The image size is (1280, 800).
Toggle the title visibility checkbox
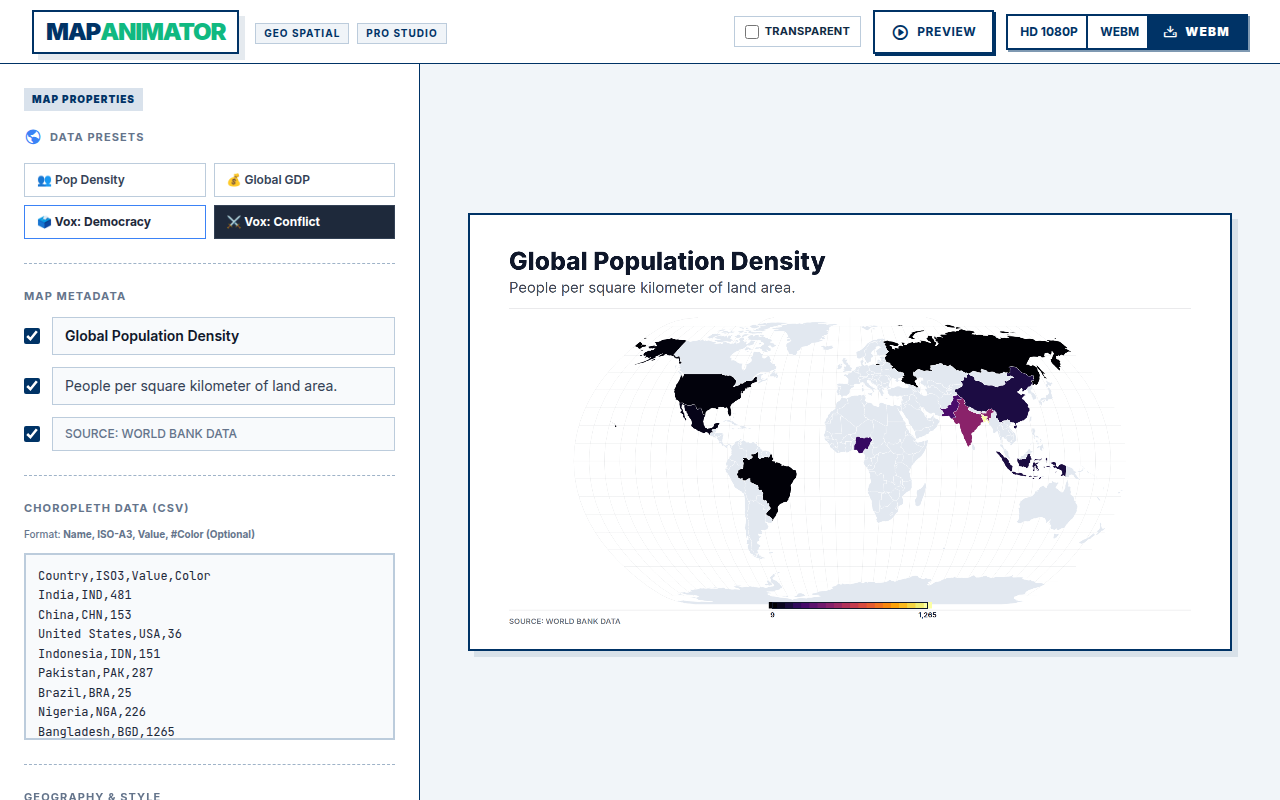click(x=32, y=336)
